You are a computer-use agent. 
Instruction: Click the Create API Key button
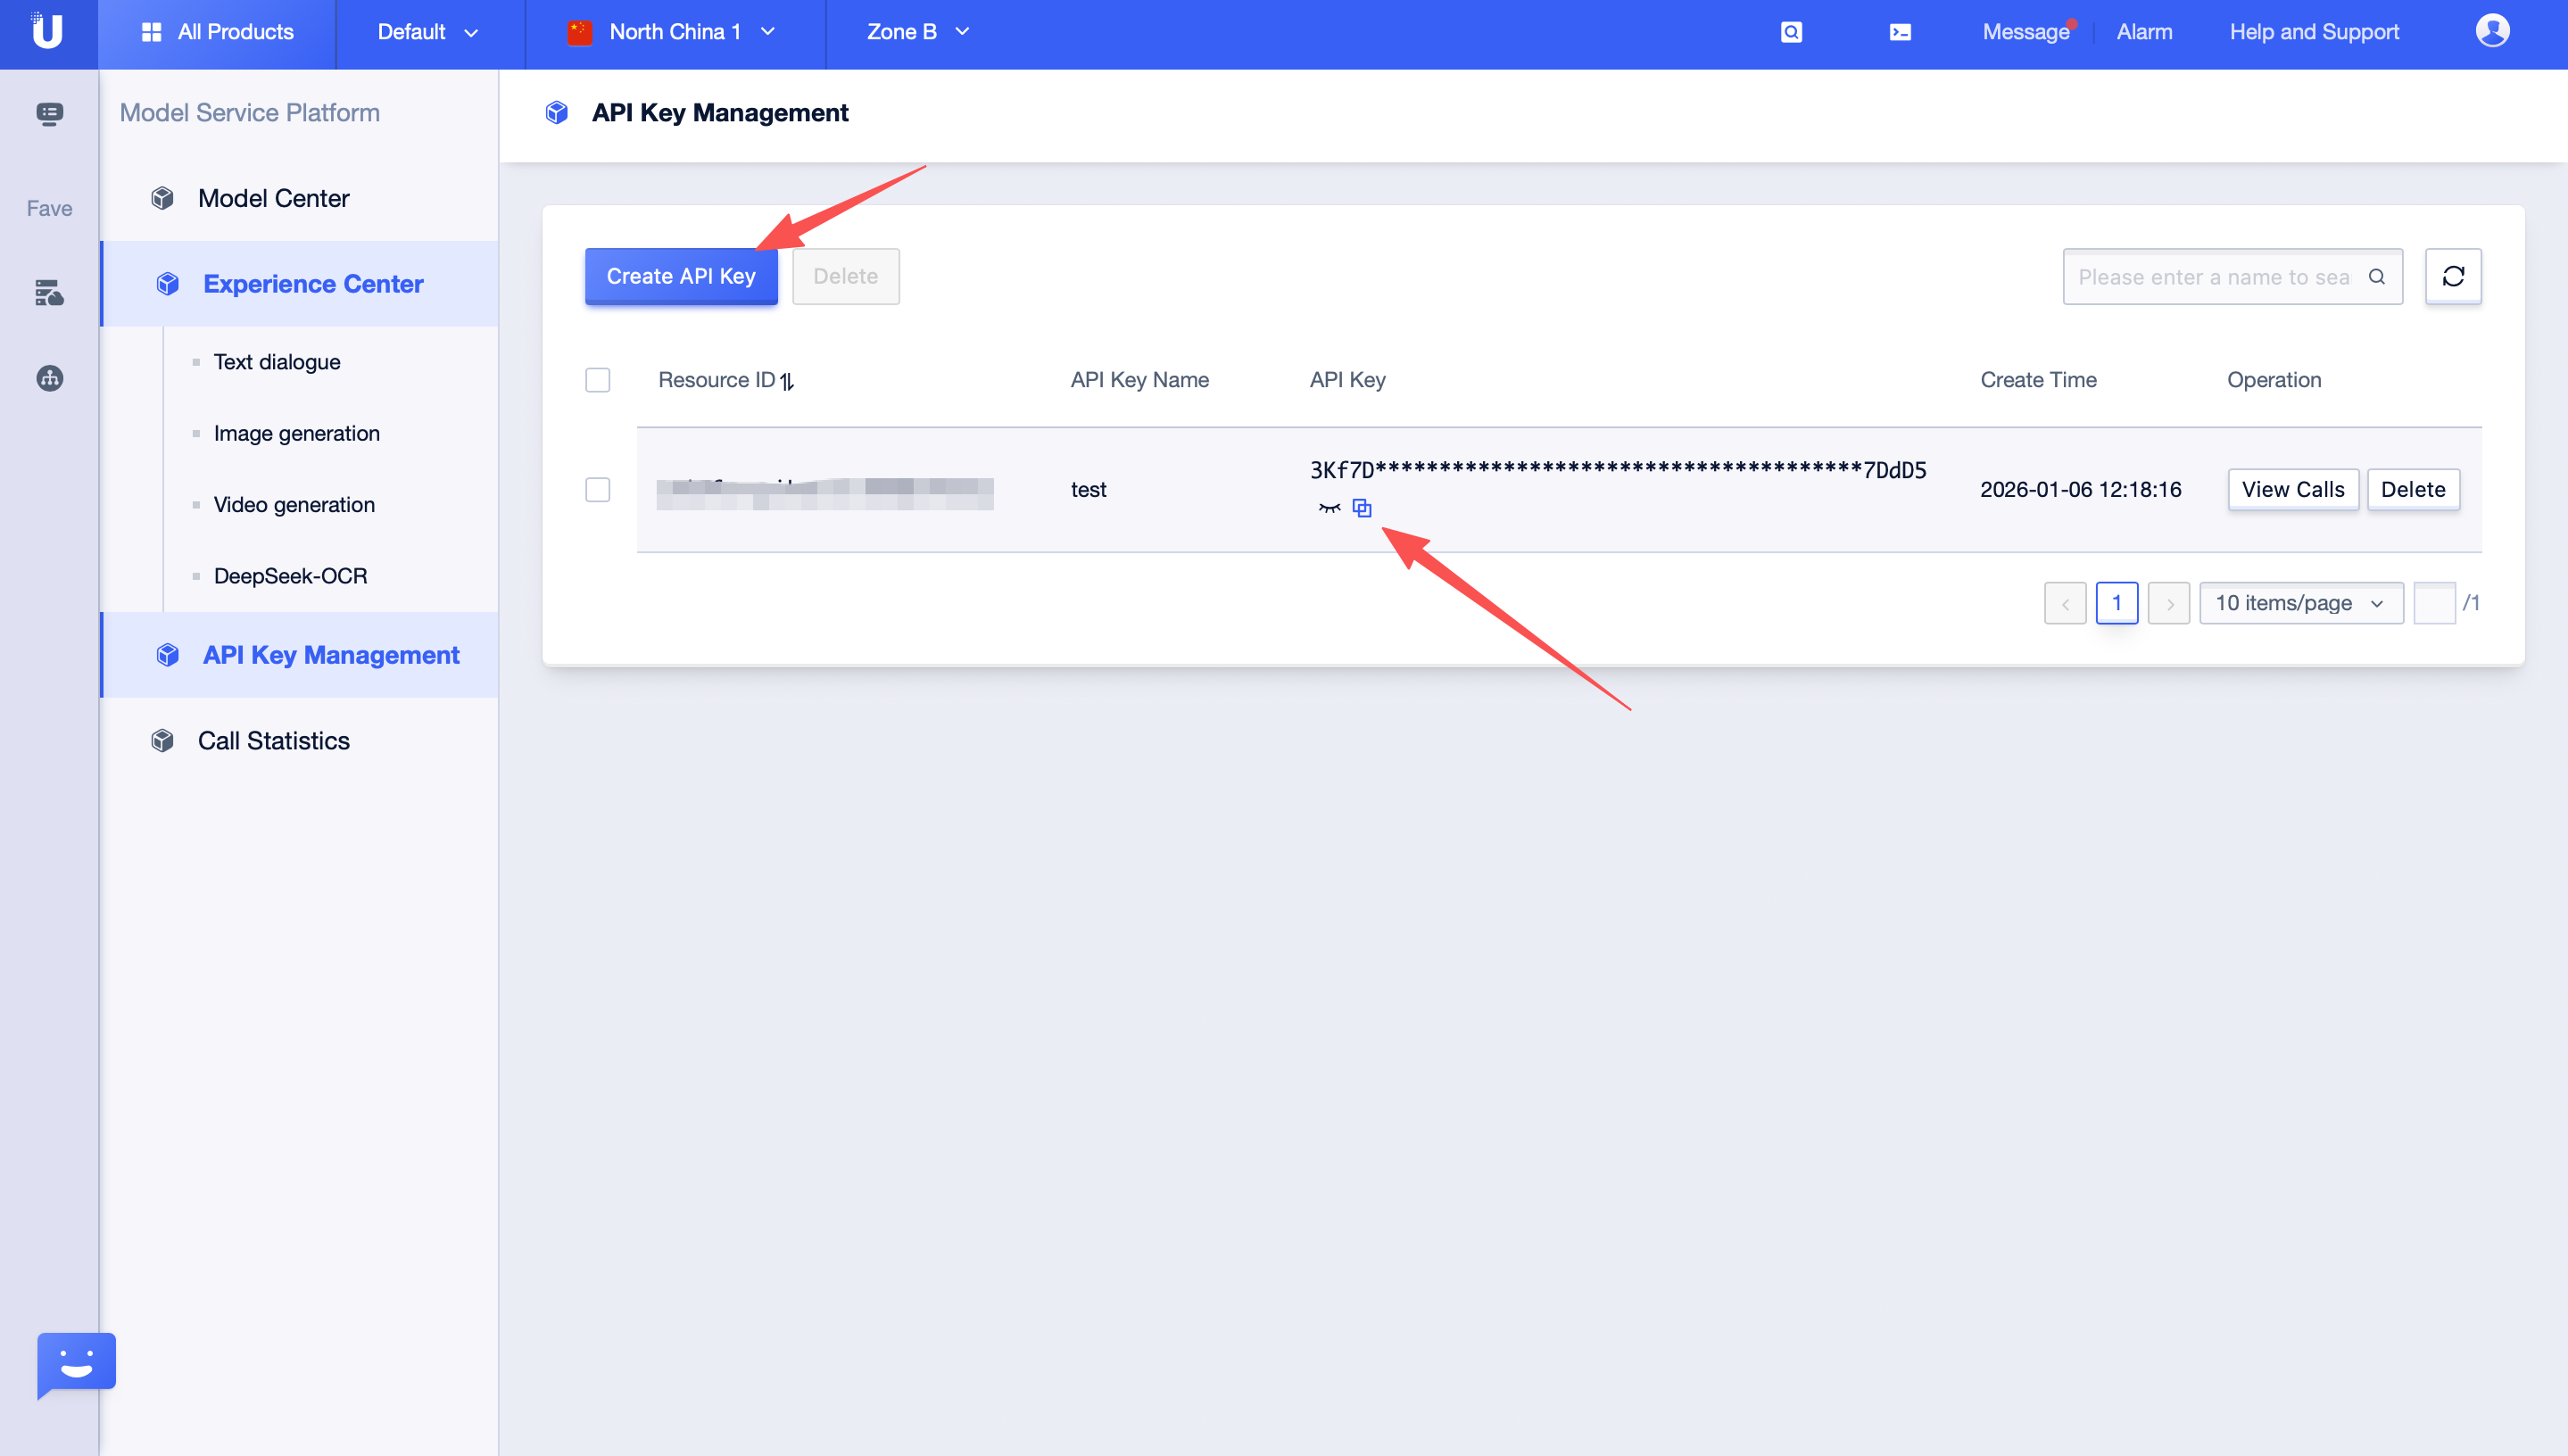pos(680,276)
